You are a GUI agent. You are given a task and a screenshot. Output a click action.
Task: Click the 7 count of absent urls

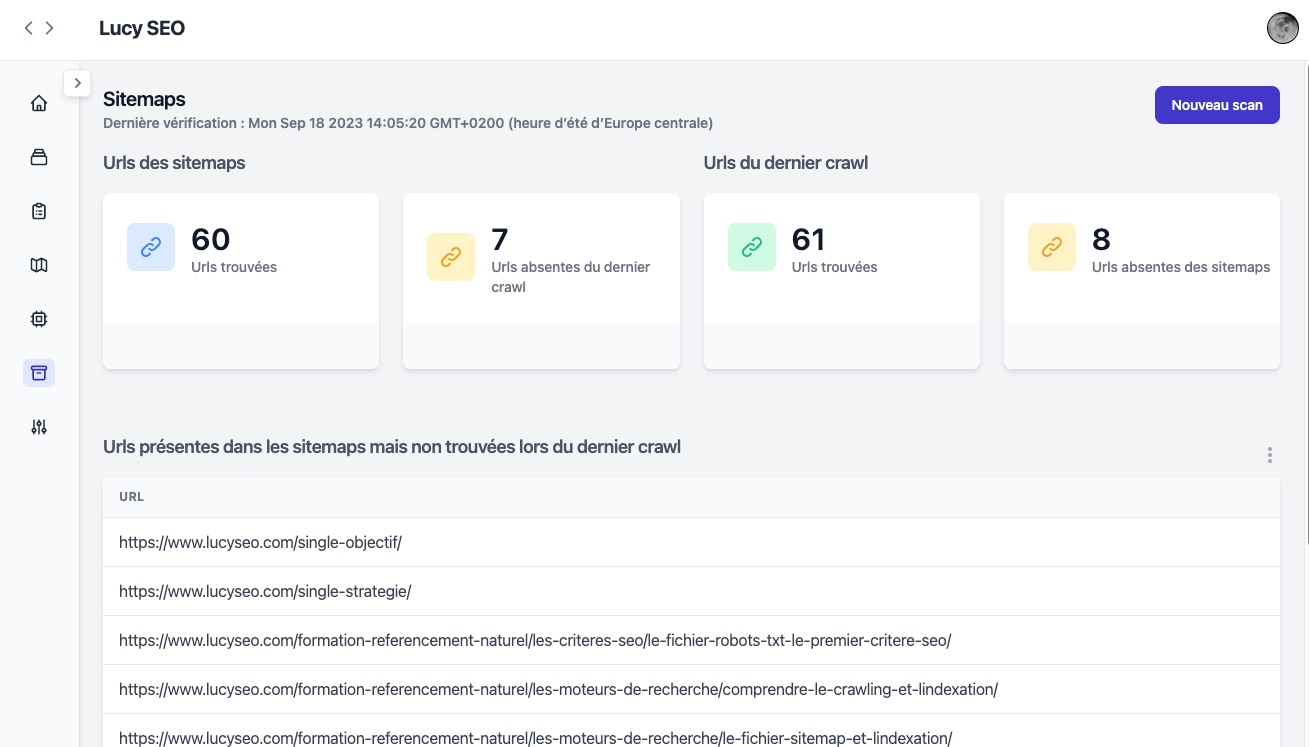point(500,239)
